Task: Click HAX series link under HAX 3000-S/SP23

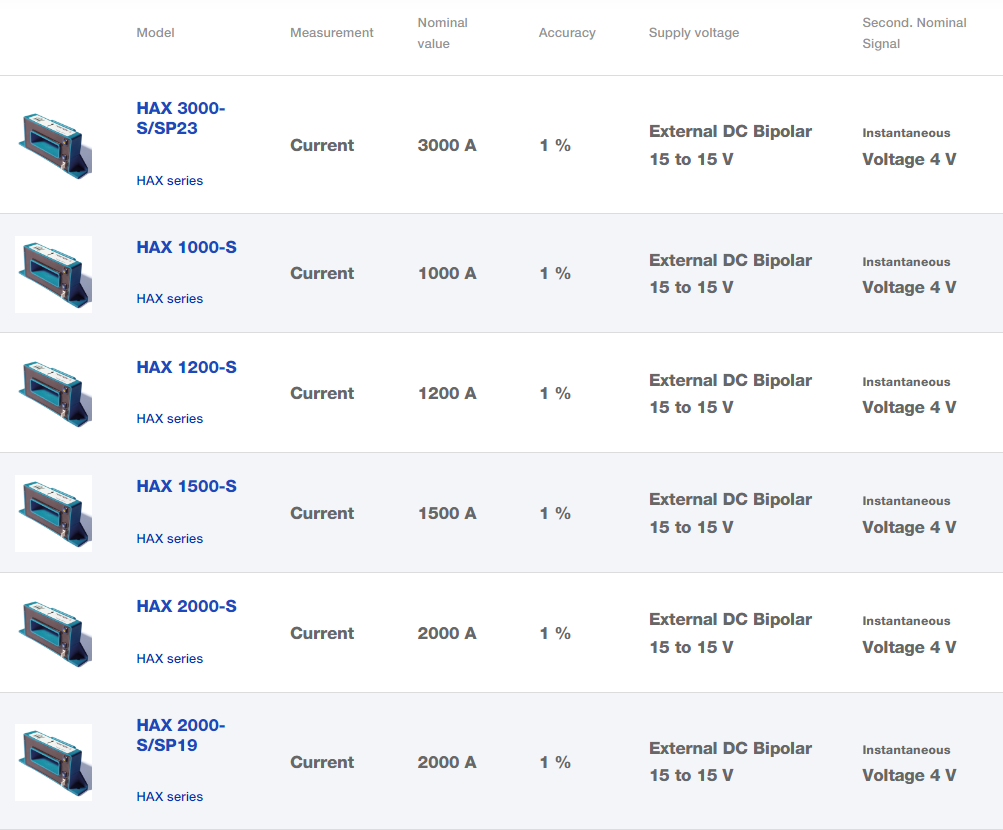Action: point(170,181)
